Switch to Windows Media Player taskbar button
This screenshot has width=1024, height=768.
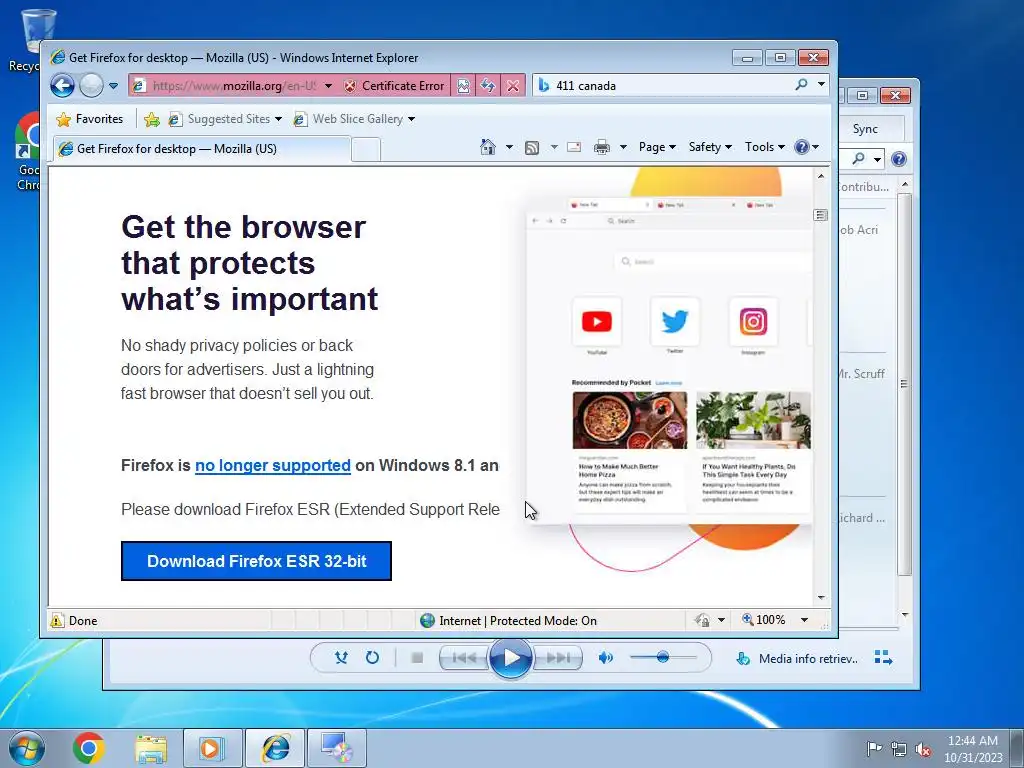click(x=212, y=748)
